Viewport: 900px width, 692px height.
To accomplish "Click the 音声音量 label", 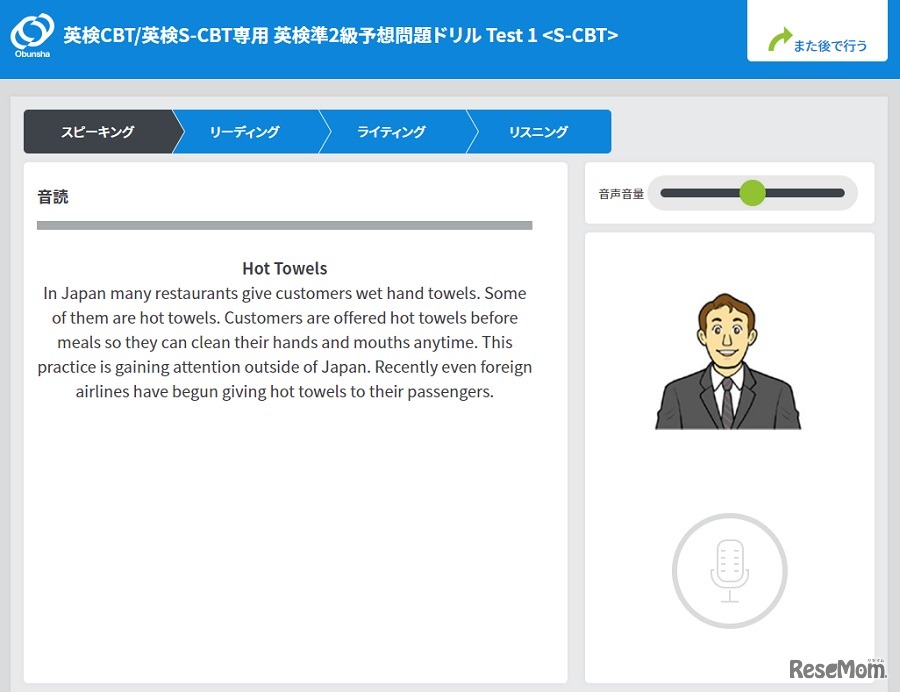I will [621, 194].
